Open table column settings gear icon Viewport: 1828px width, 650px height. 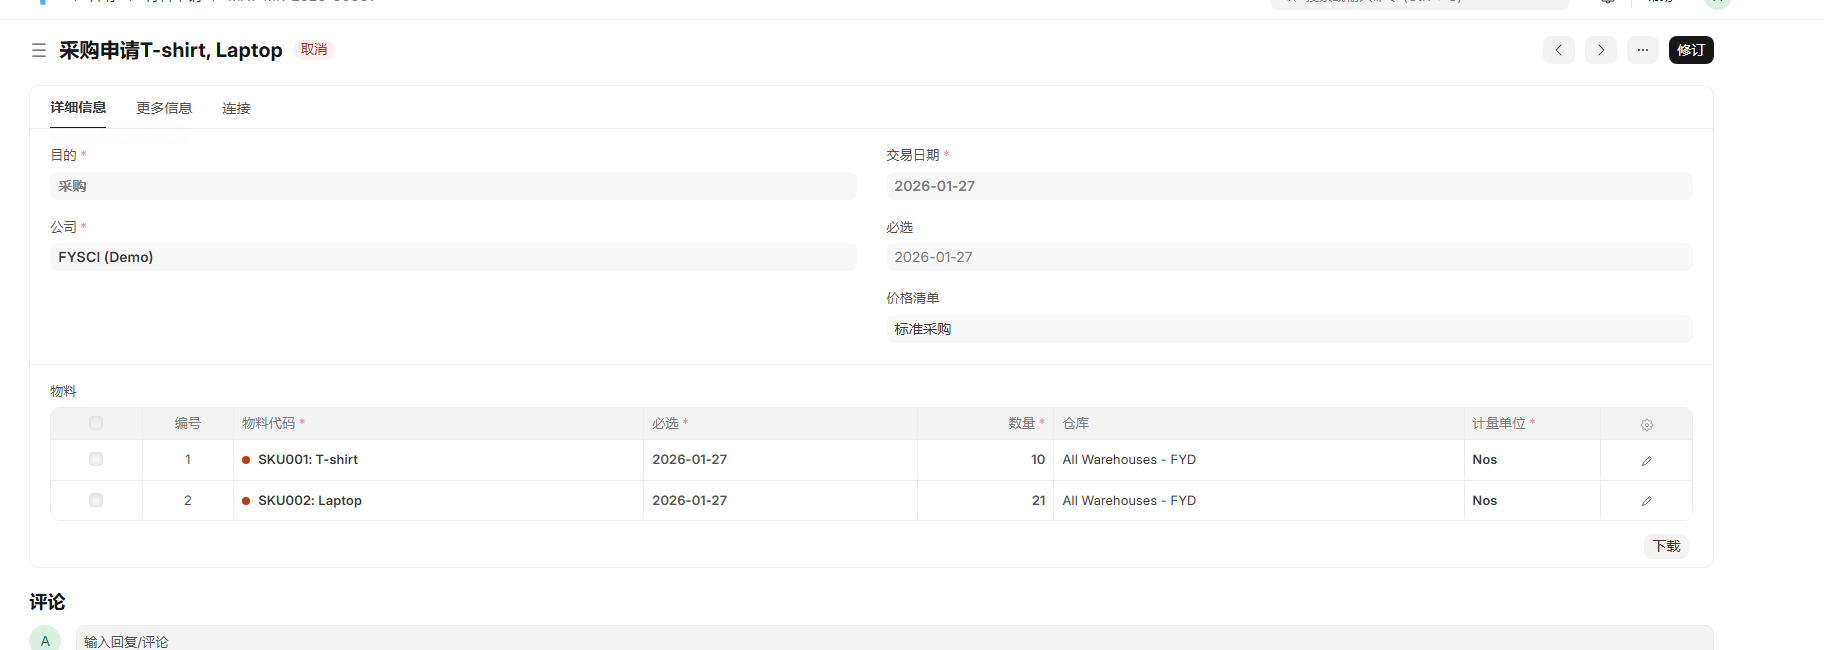pos(1647,425)
